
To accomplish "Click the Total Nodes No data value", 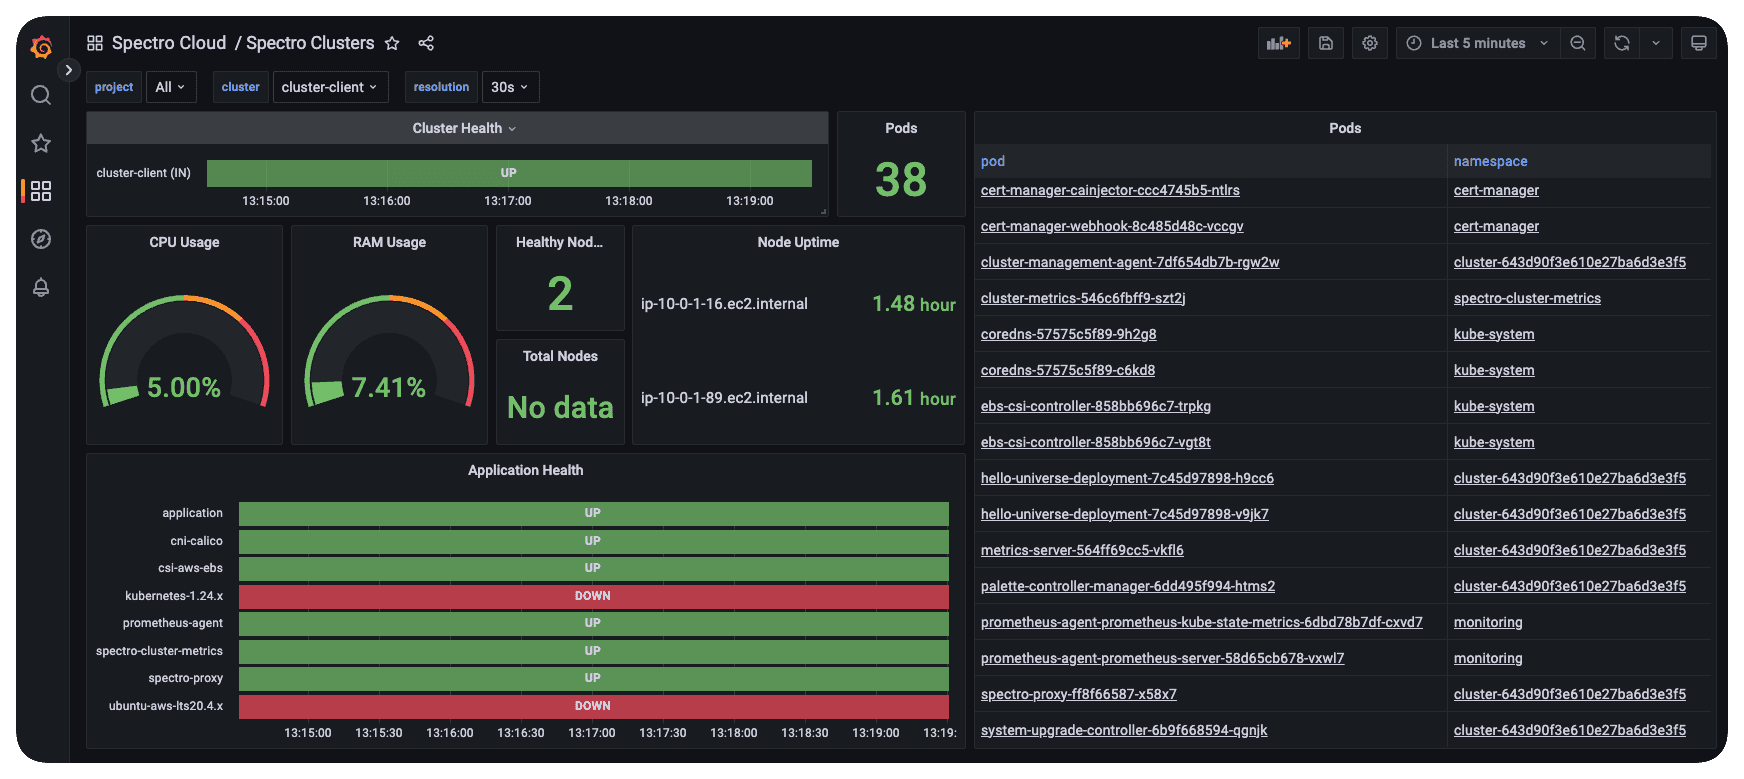I will 560,407.
